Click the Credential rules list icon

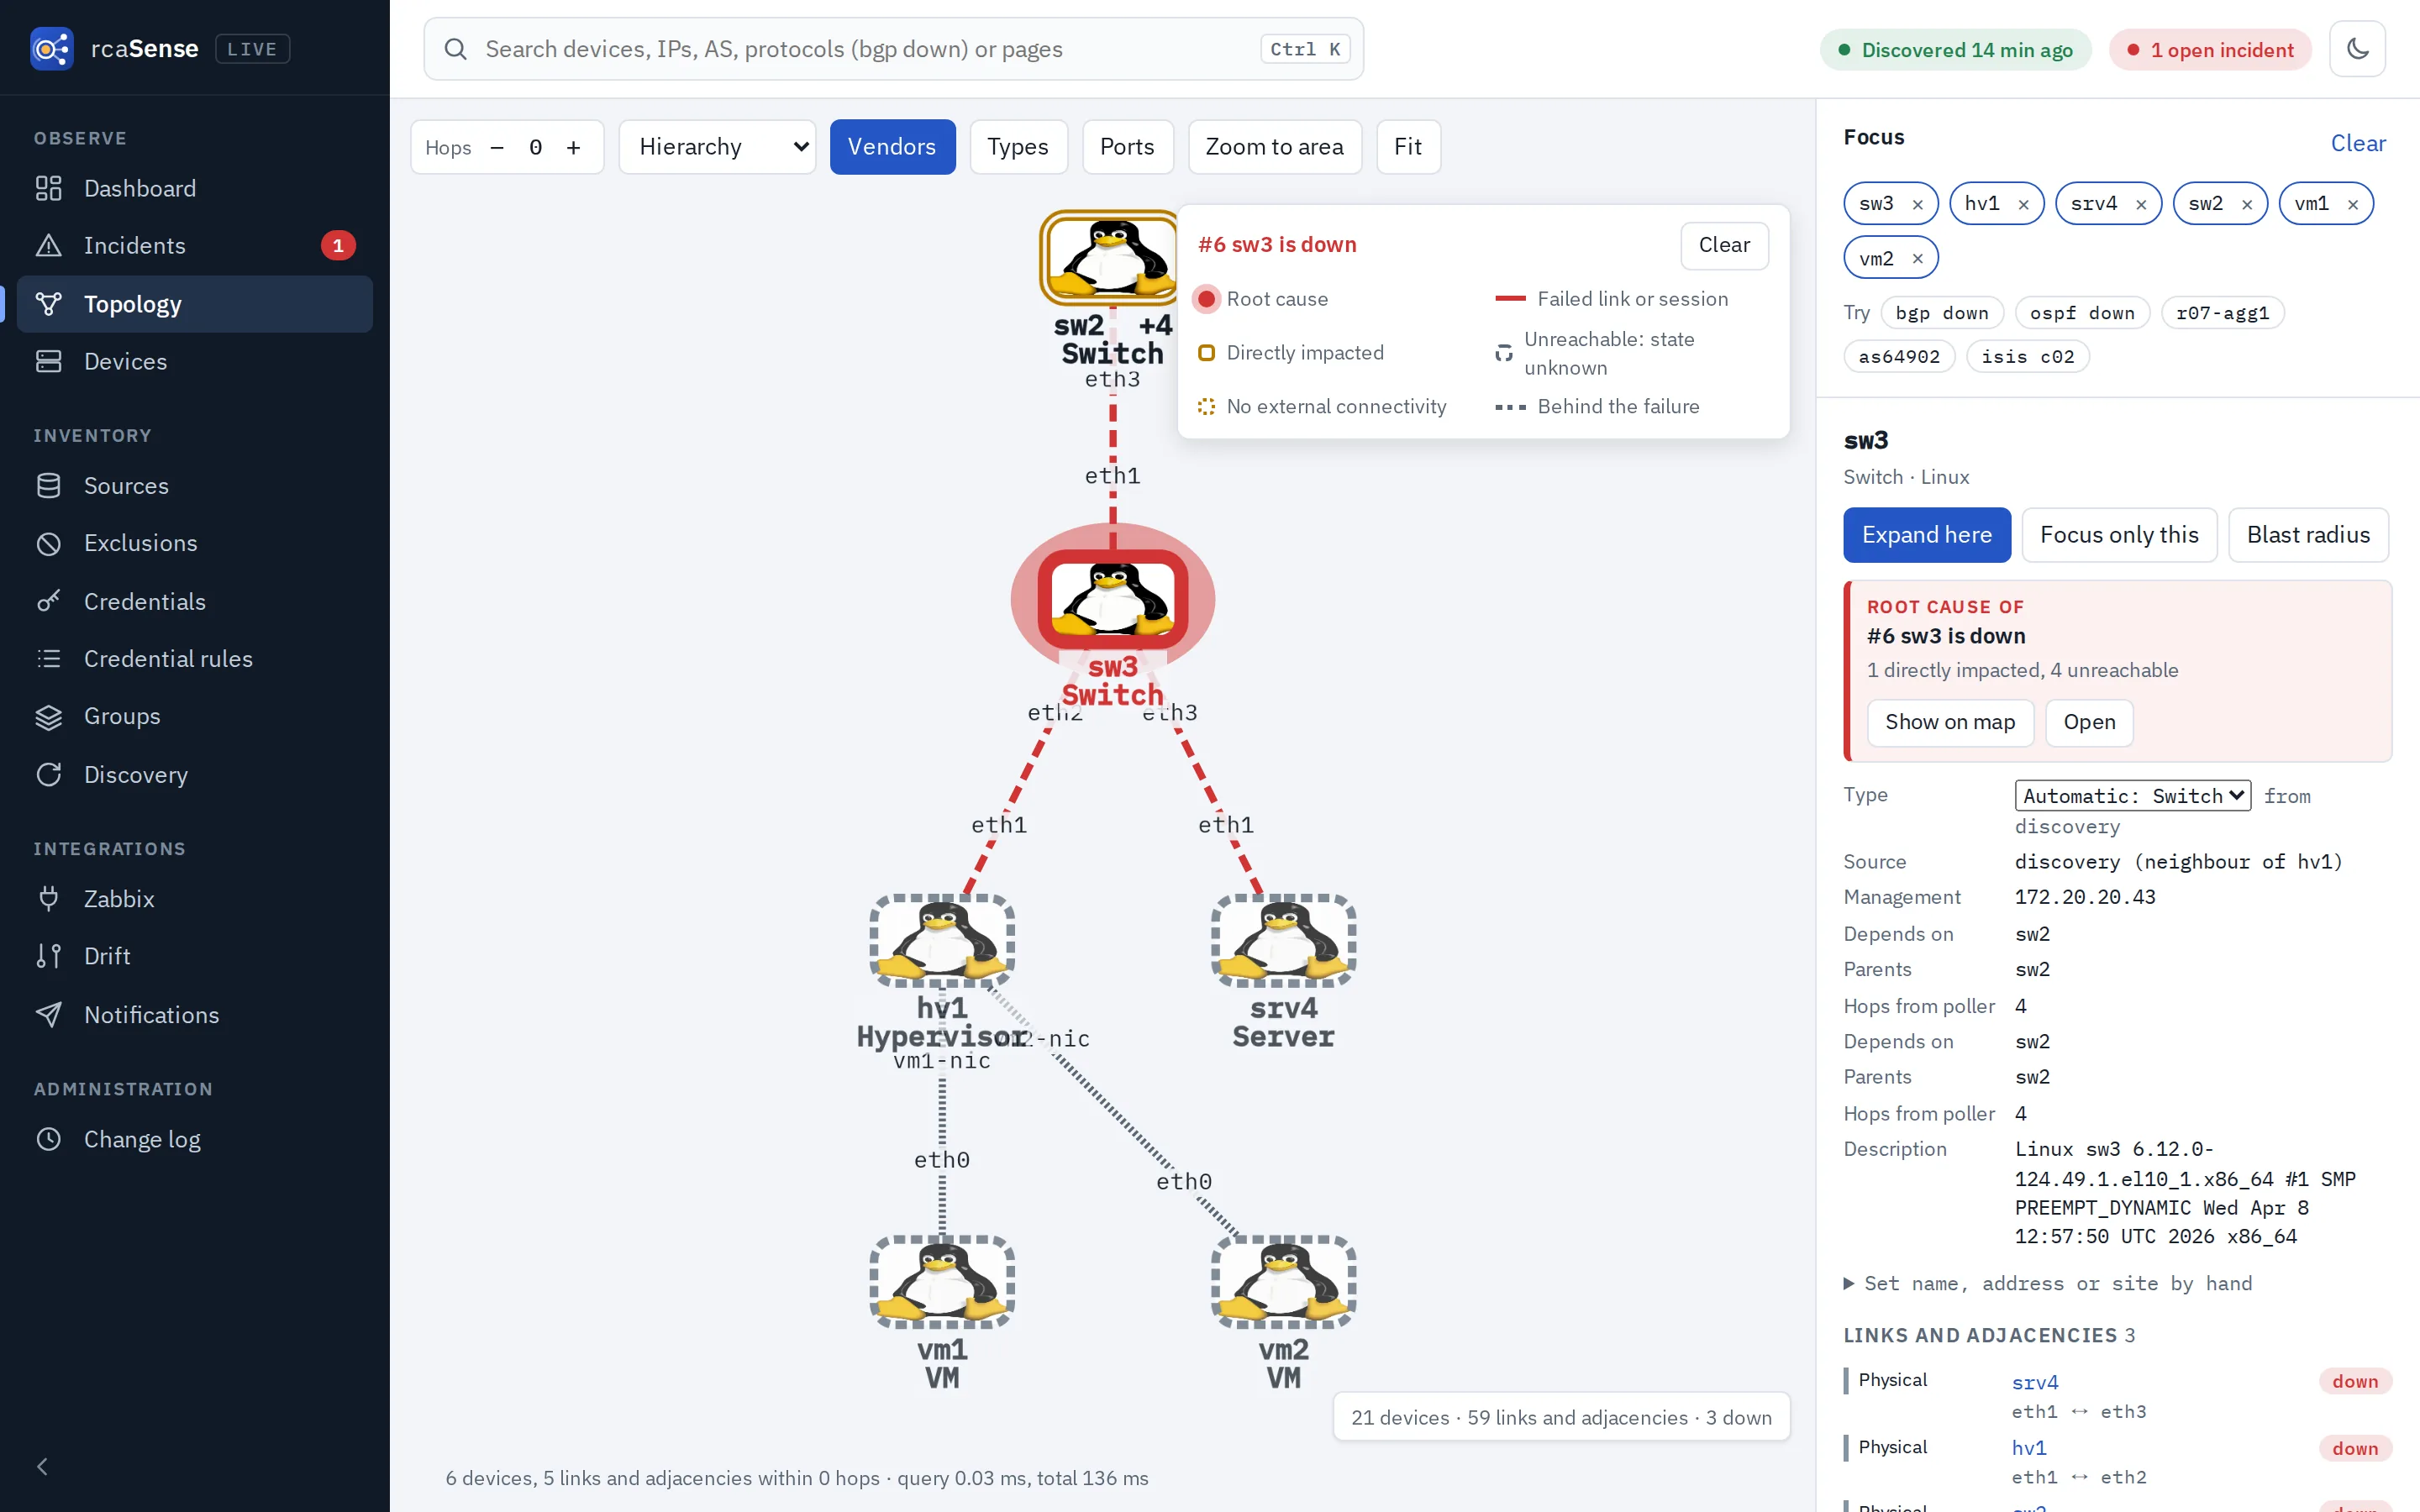coord(48,659)
